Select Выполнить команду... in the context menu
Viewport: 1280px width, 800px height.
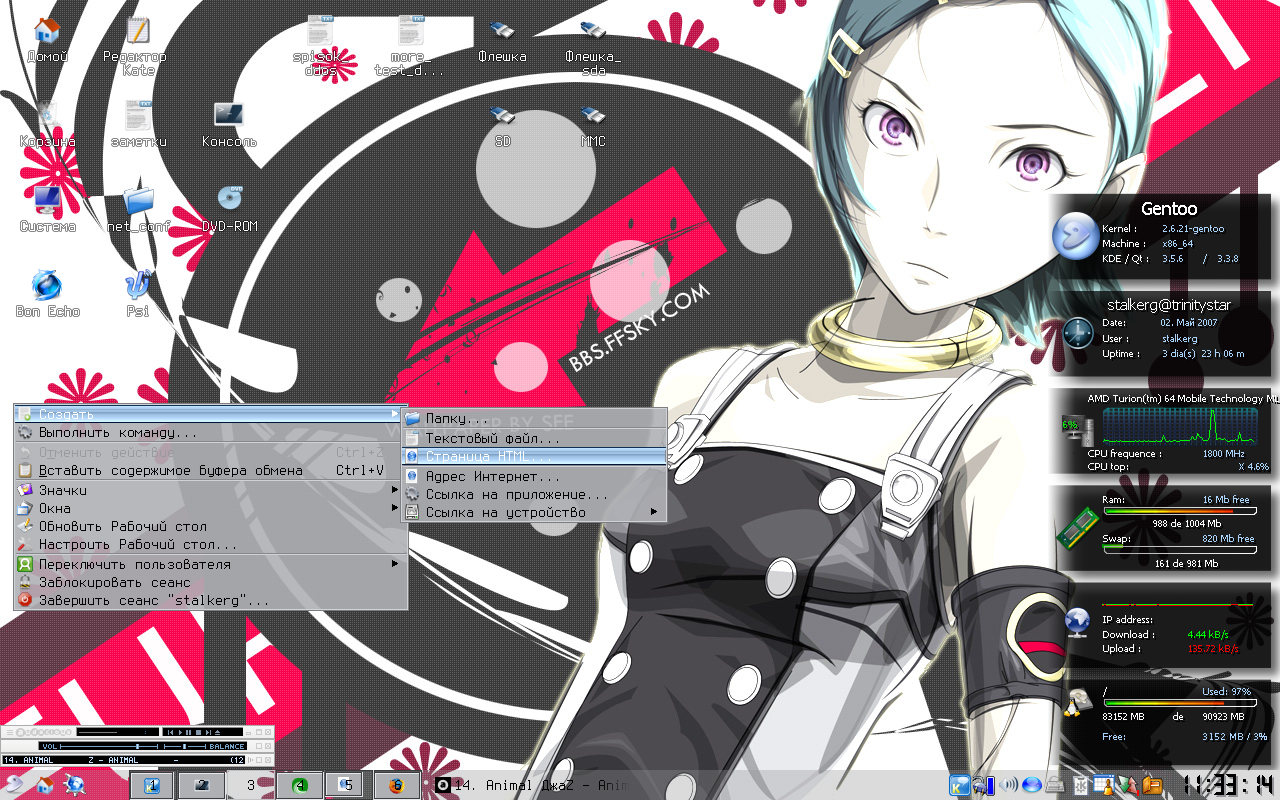[x=210, y=433]
